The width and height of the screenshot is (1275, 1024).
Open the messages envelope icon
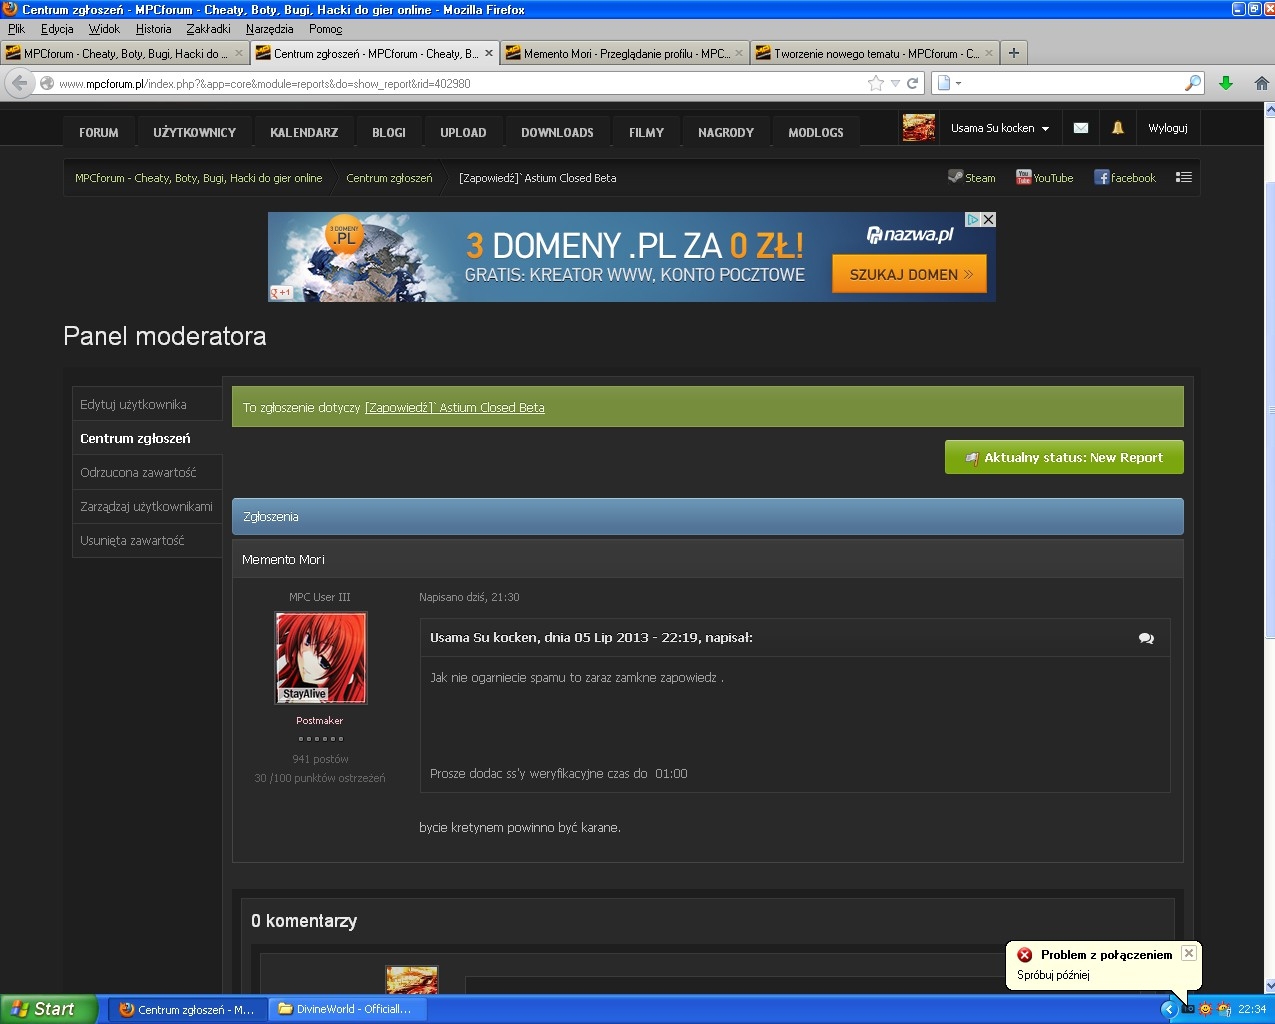point(1081,128)
